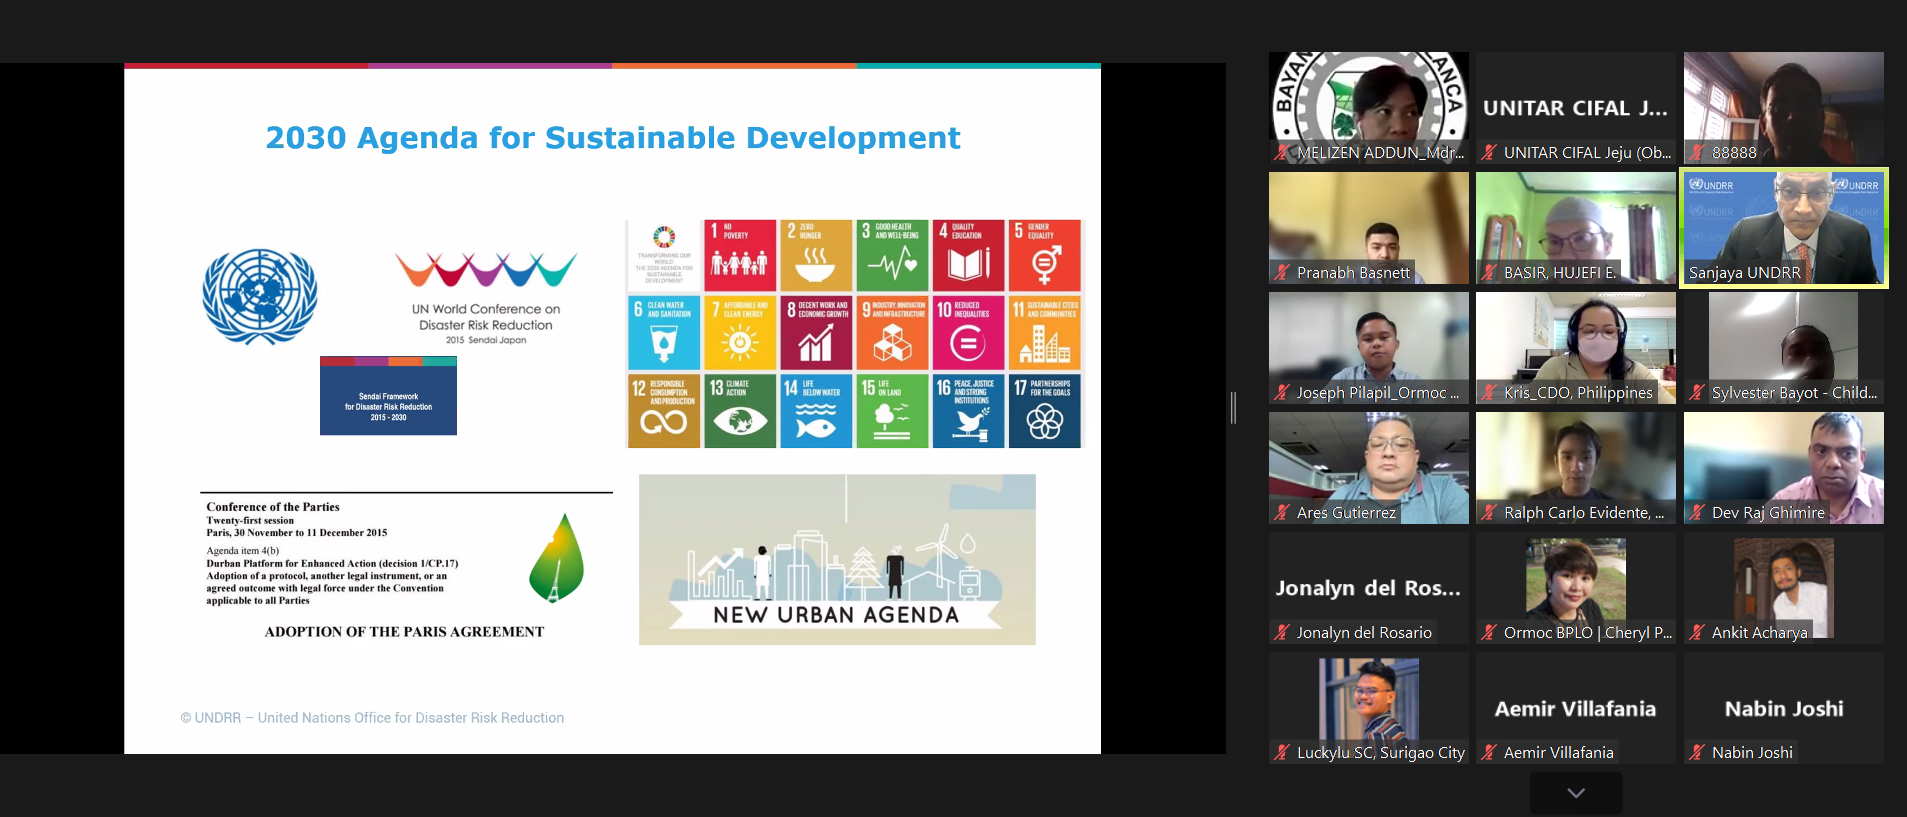Click muted mic icon beside Joseph Pilapil_Ormoc
The width and height of the screenshot is (1907, 817).
[x=1282, y=393]
